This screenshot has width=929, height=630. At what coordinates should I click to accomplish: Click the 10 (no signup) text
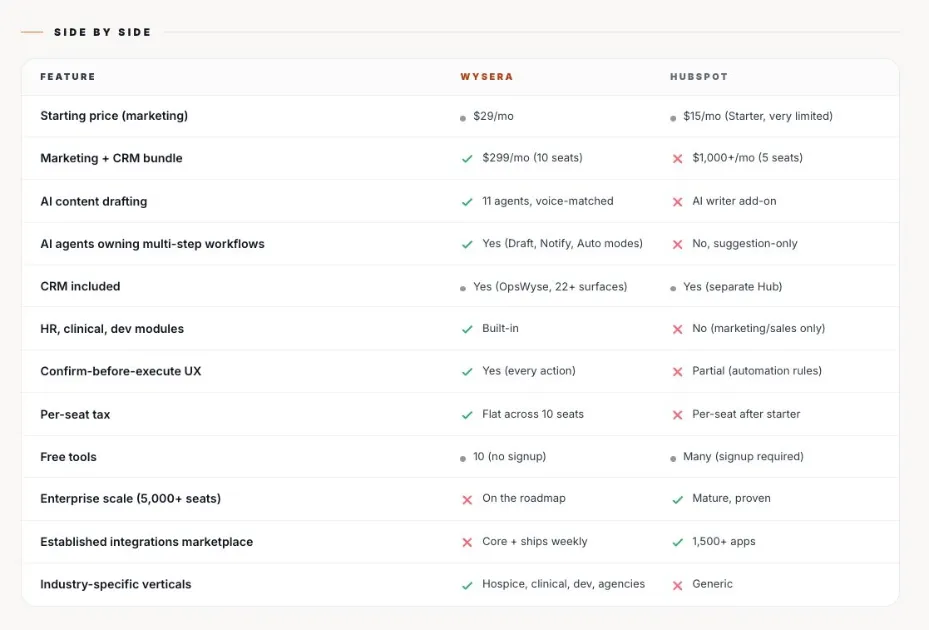[510, 456]
